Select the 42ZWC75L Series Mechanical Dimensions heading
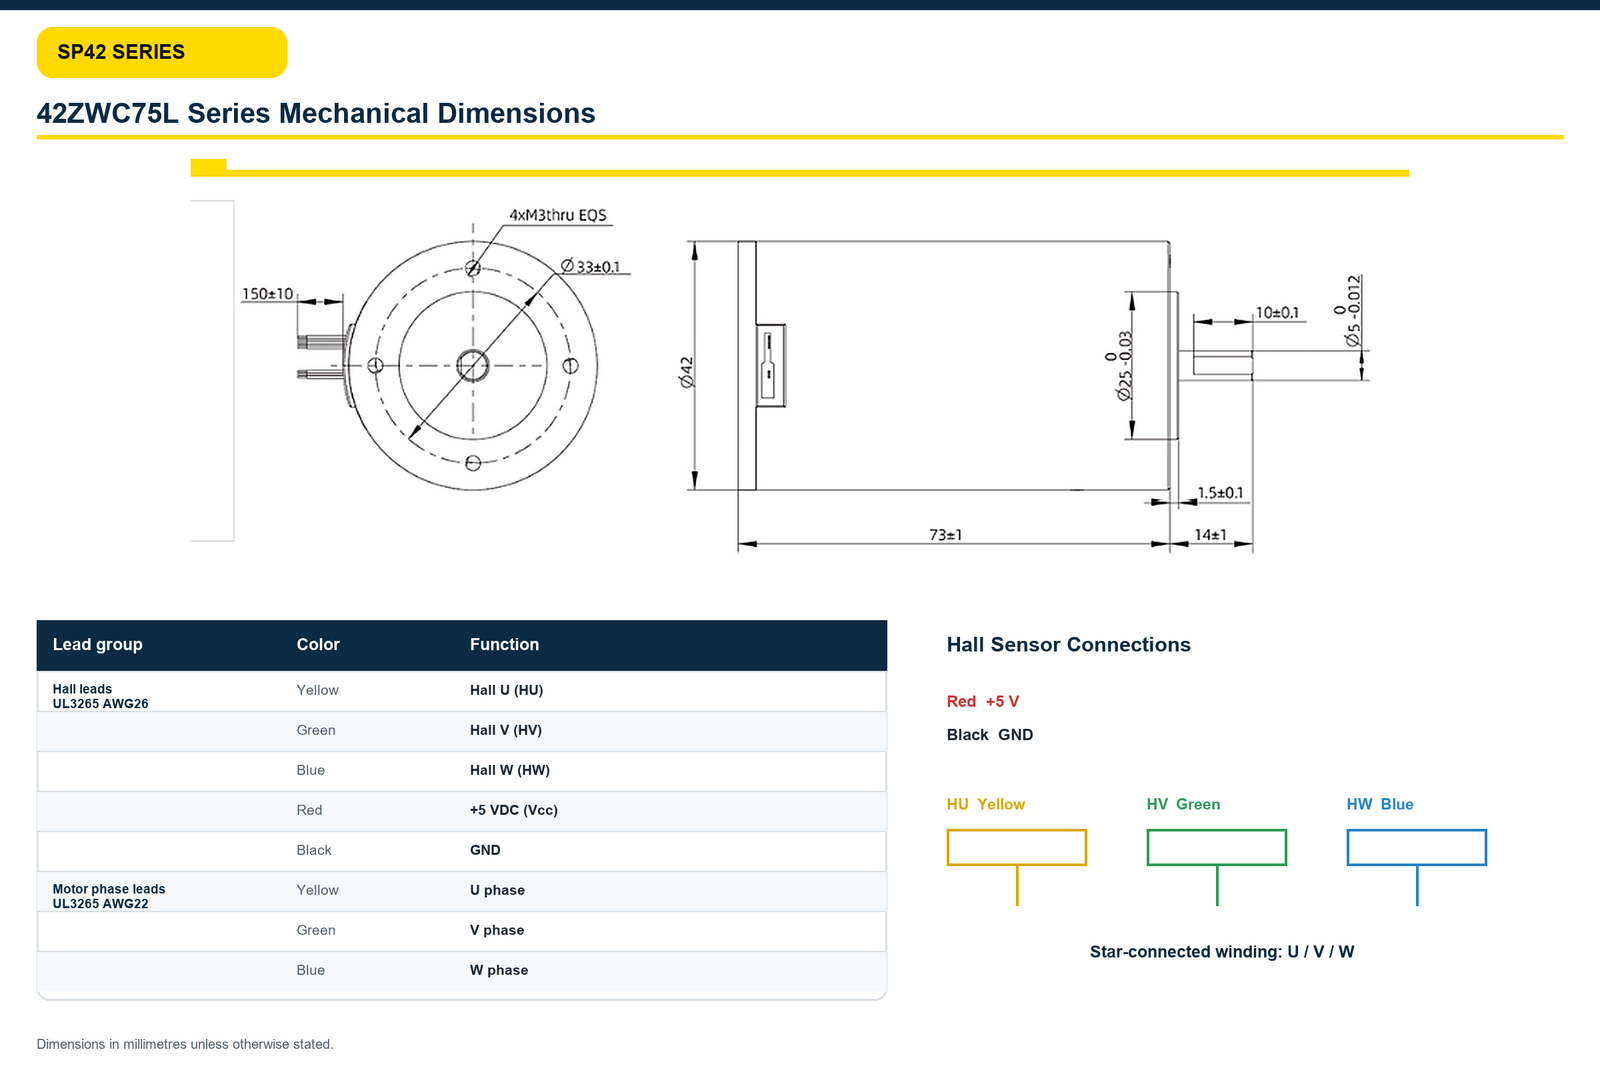 [x=316, y=113]
